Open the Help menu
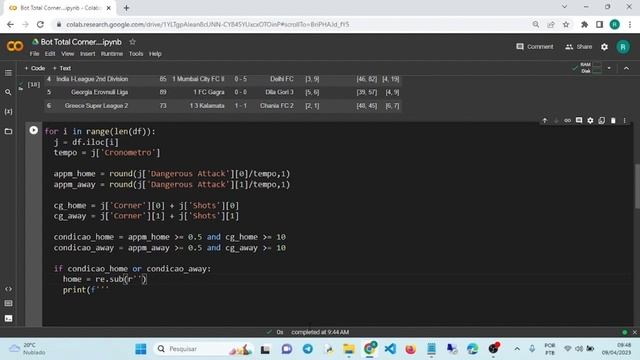The width and height of the screenshot is (640, 360). [x=155, y=54]
